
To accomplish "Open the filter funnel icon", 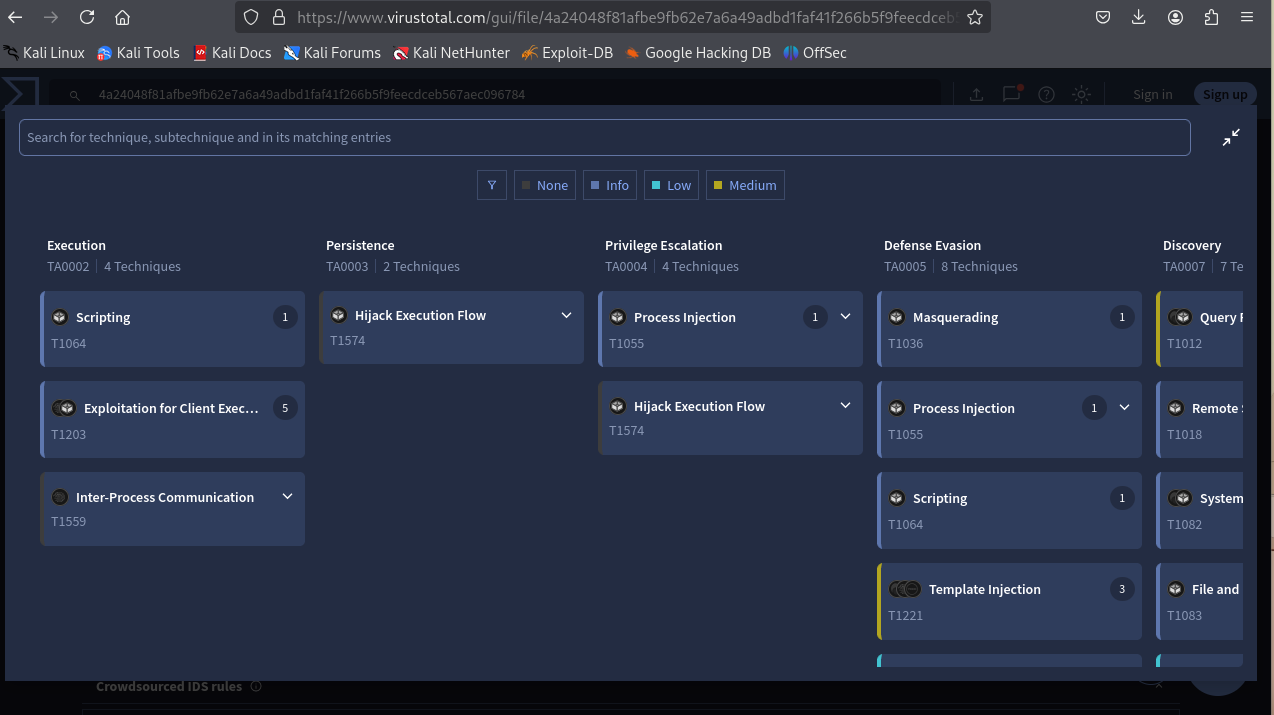I will click(492, 185).
